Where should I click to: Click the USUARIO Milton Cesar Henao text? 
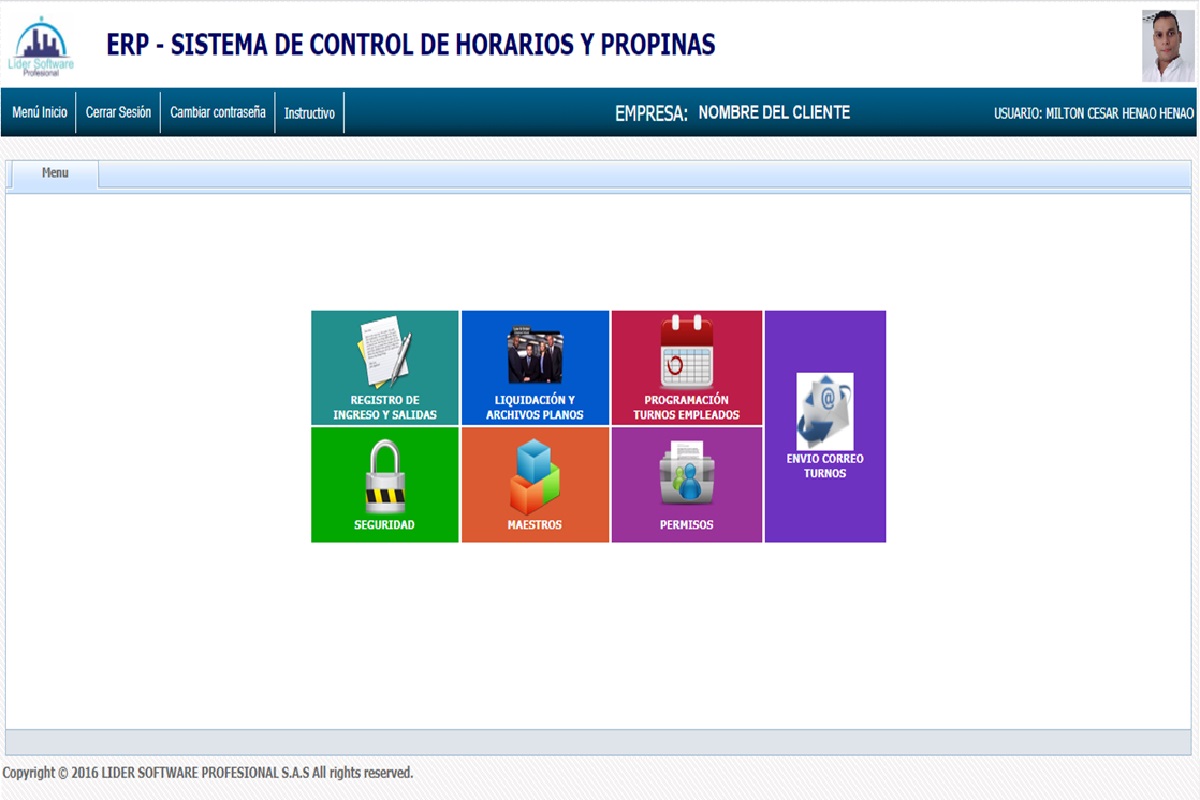[1094, 114]
